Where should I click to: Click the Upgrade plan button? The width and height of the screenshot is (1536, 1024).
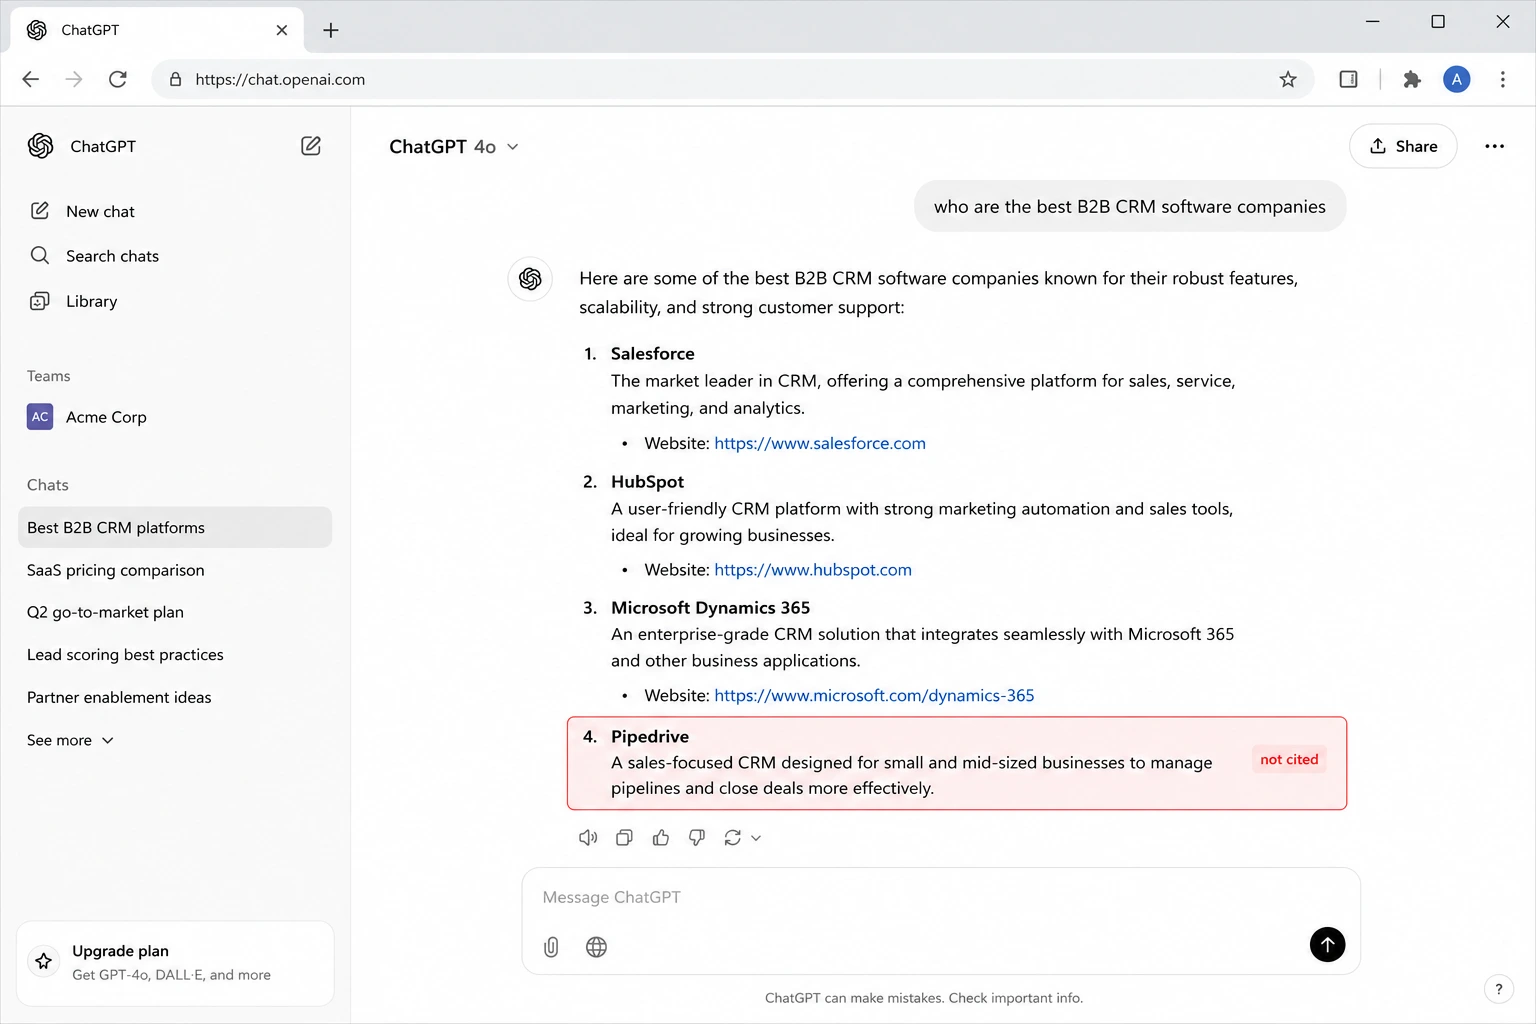(175, 963)
